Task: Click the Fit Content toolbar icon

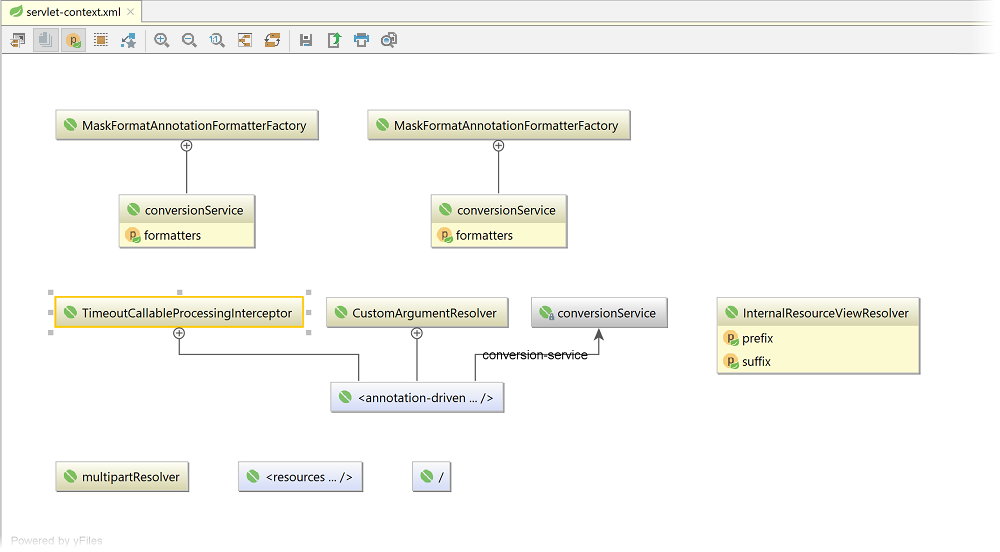Action: tap(244, 40)
